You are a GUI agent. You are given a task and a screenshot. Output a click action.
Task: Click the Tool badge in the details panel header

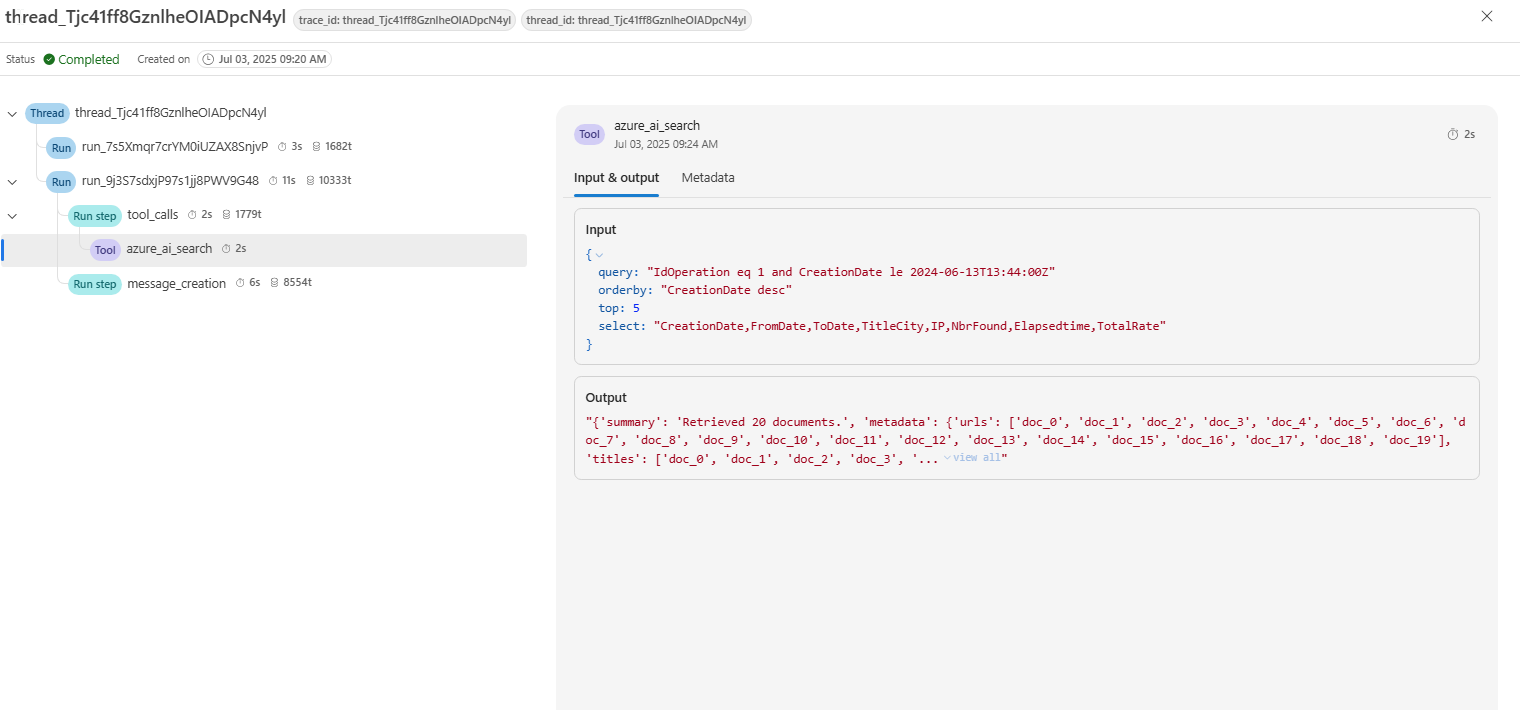pos(590,134)
